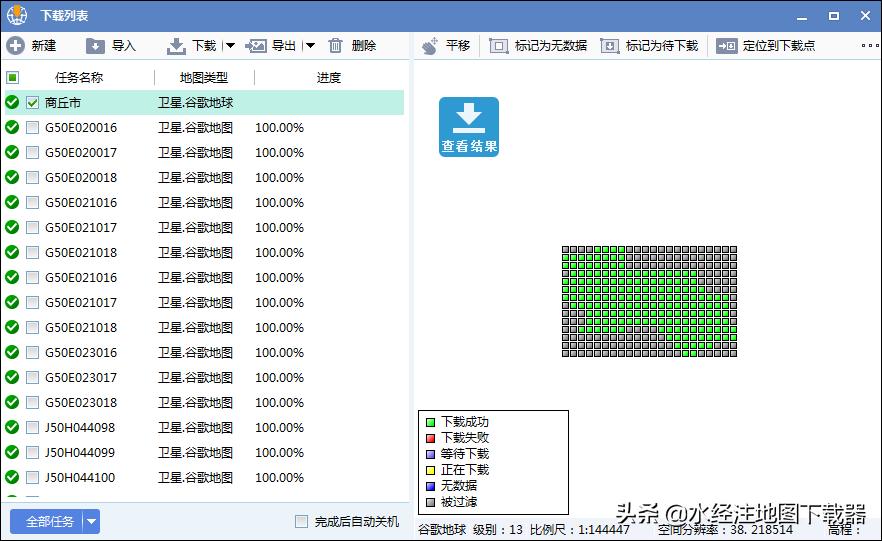The height and width of the screenshot is (541, 882).
Task: Click the 新建 toolbar label
Action: click(44, 46)
